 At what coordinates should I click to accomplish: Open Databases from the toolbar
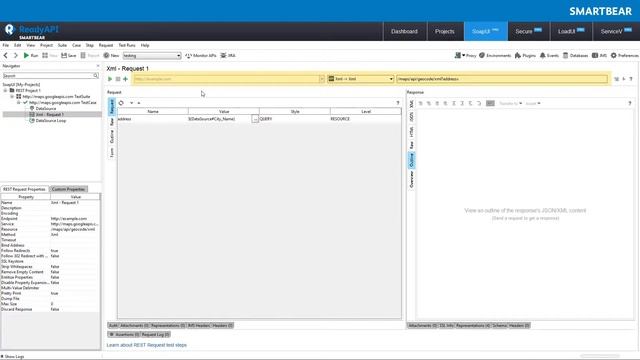[x=576, y=56]
